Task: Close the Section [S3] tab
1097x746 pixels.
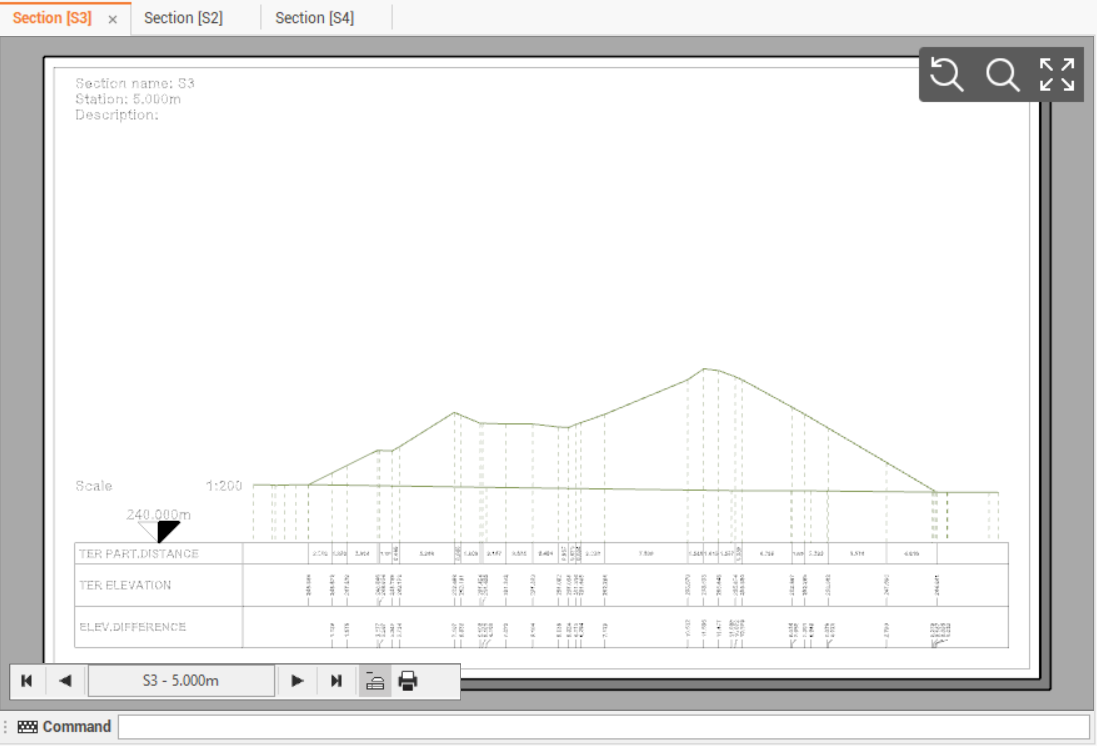Action: pyautogui.click(x=113, y=19)
